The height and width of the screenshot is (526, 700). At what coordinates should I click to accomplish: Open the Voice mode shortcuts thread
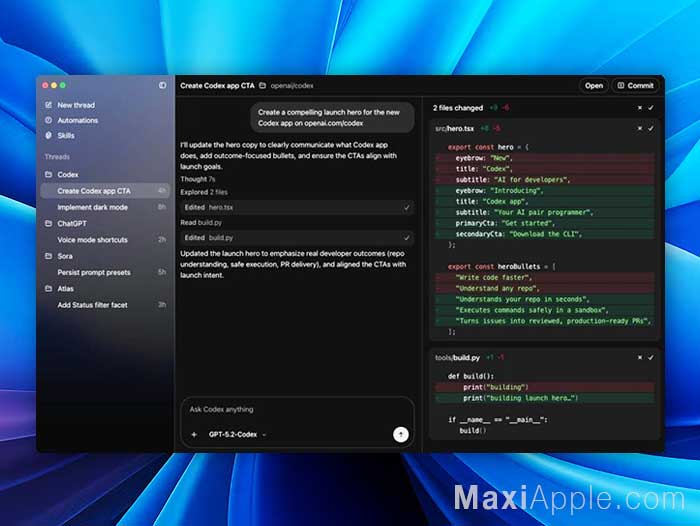(105, 240)
